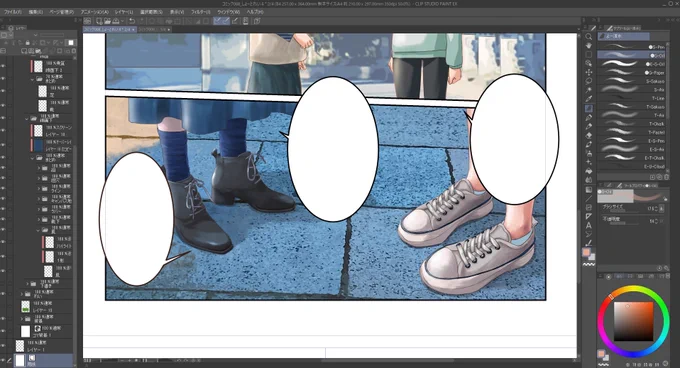
Task: Open file icon in command bar
Action: pos(107,21)
